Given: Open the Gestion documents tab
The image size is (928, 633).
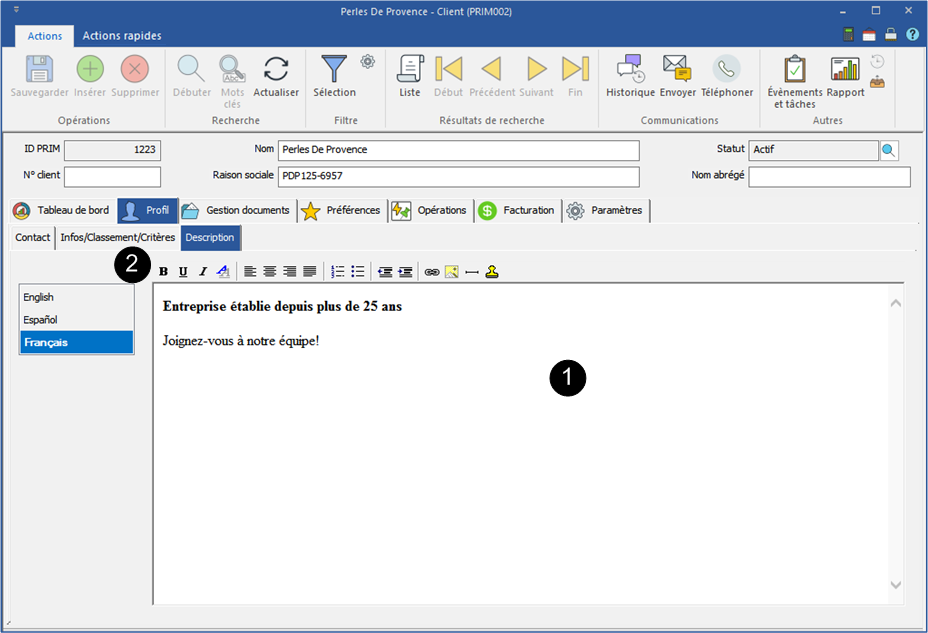Looking at the screenshot, I should [236, 211].
